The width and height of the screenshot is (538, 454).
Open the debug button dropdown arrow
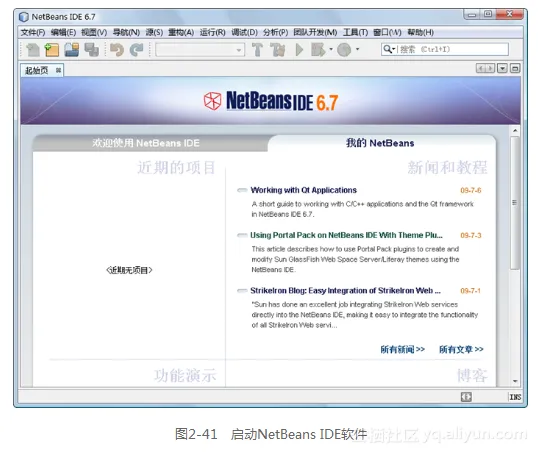click(331, 49)
